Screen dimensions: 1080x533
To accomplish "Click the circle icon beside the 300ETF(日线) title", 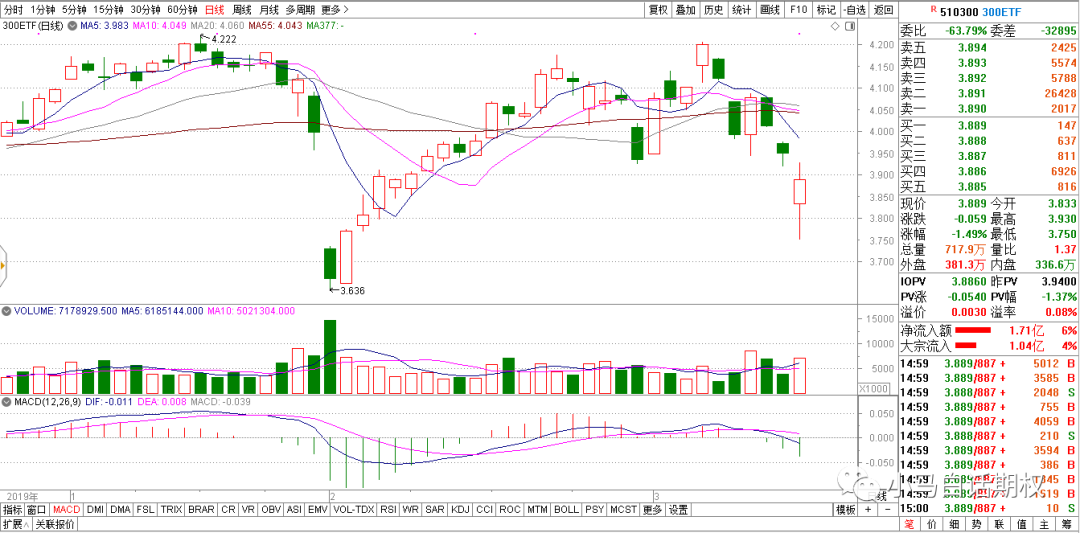I will coord(70,26).
